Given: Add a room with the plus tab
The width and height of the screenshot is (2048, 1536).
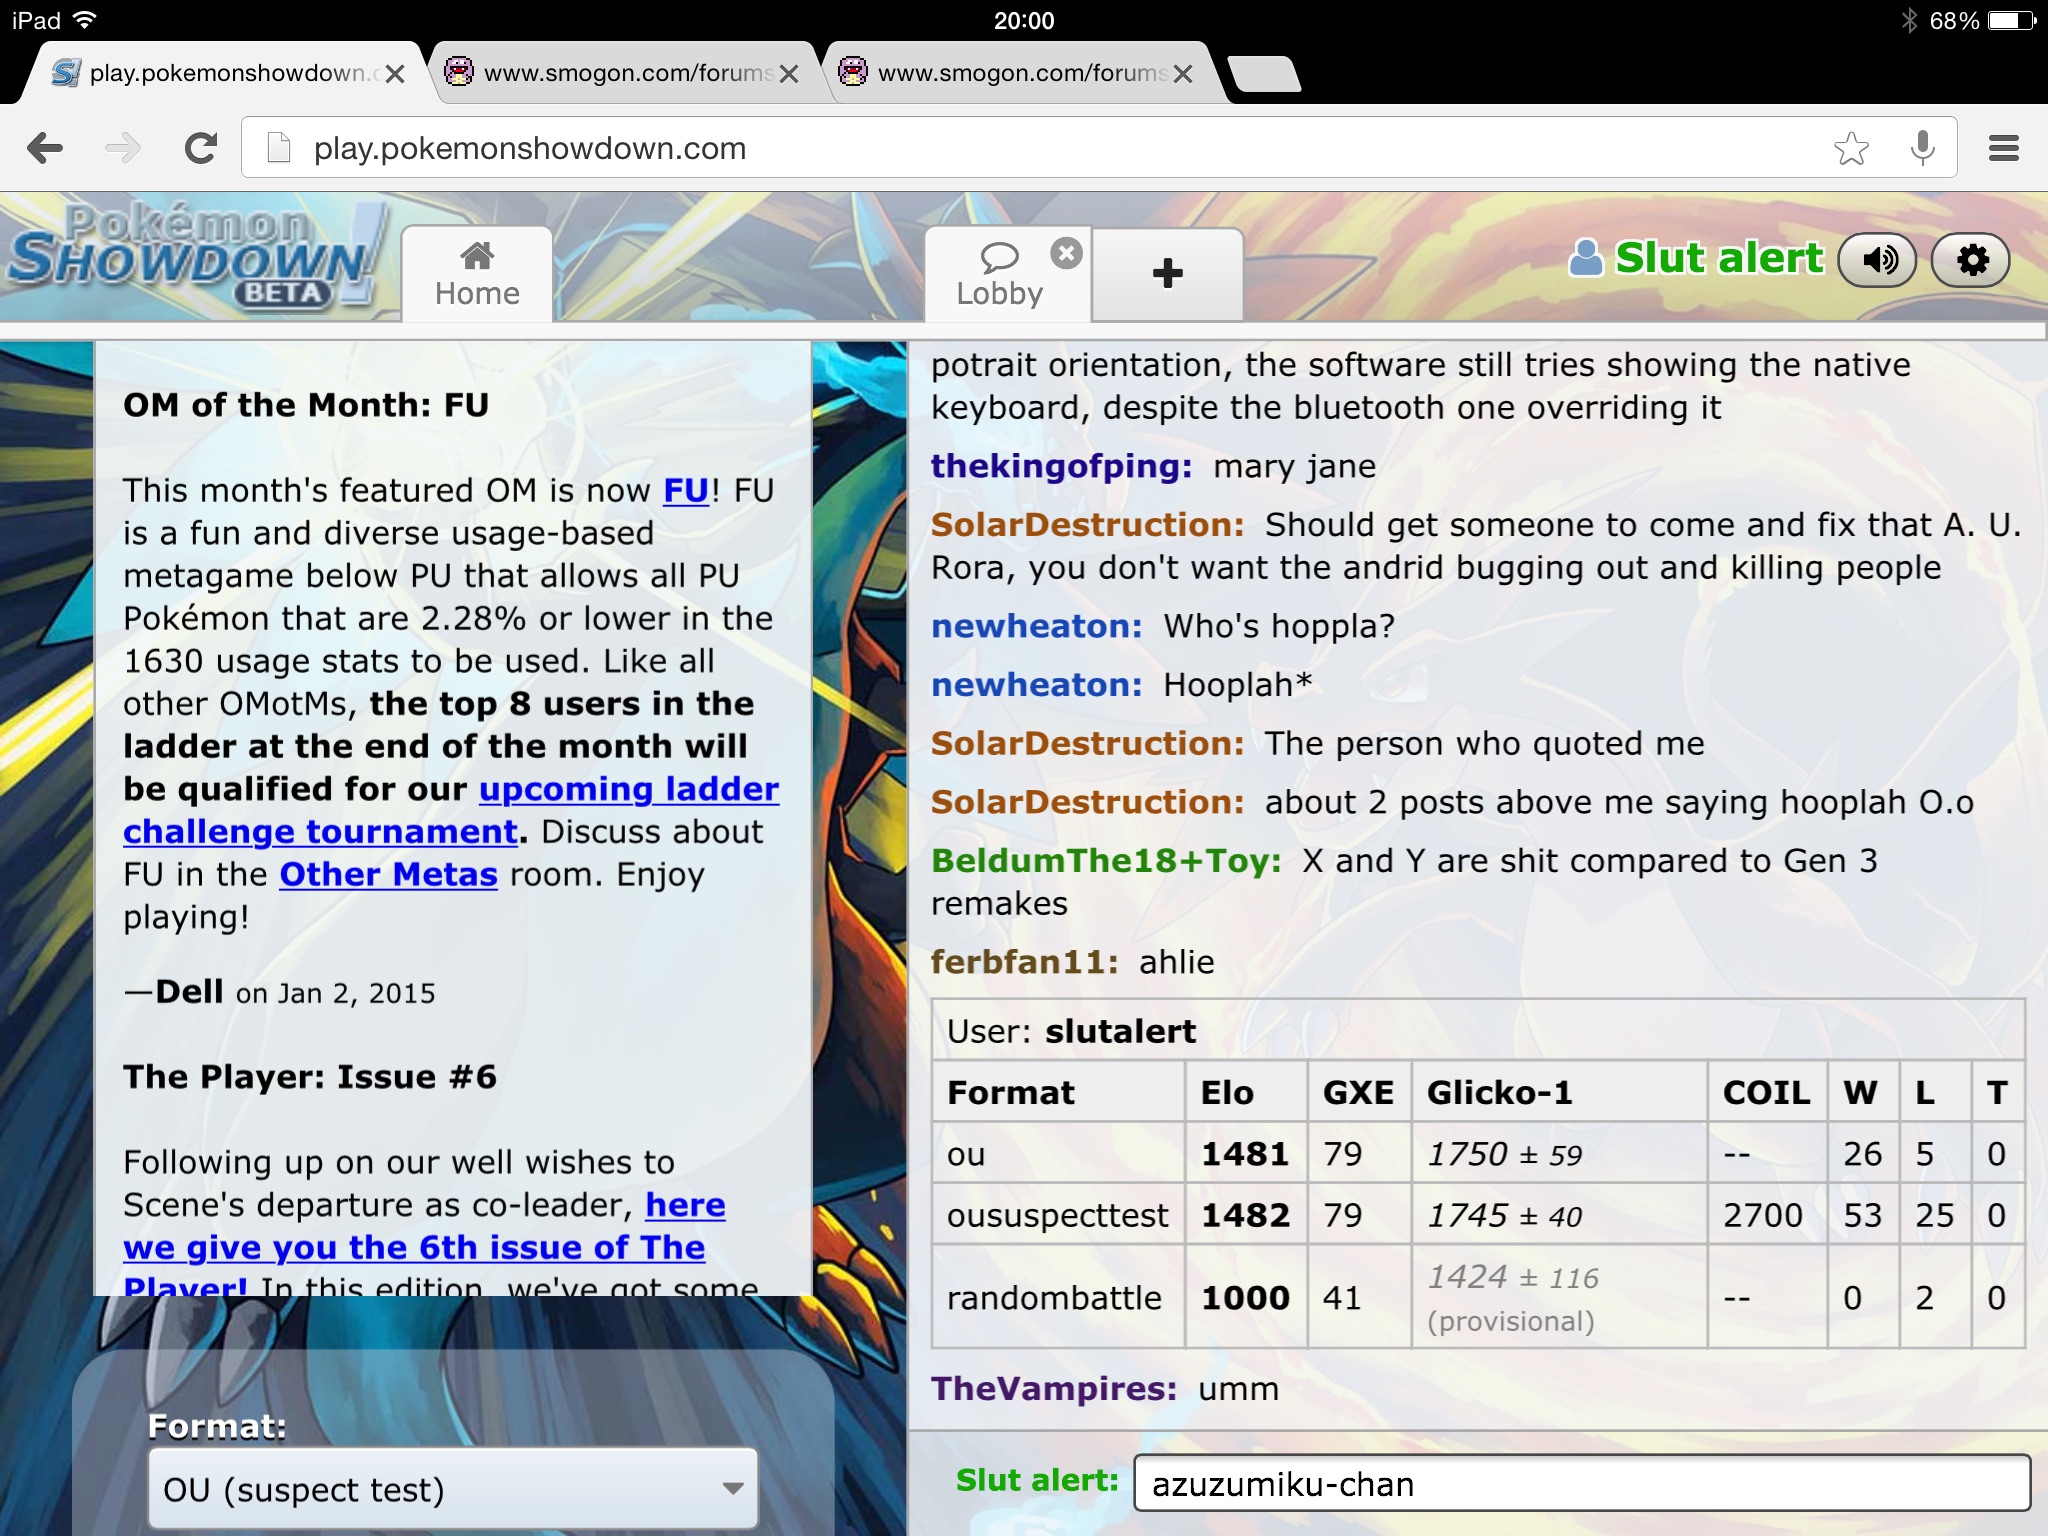Looking at the screenshot, I should coord(1167,274).
